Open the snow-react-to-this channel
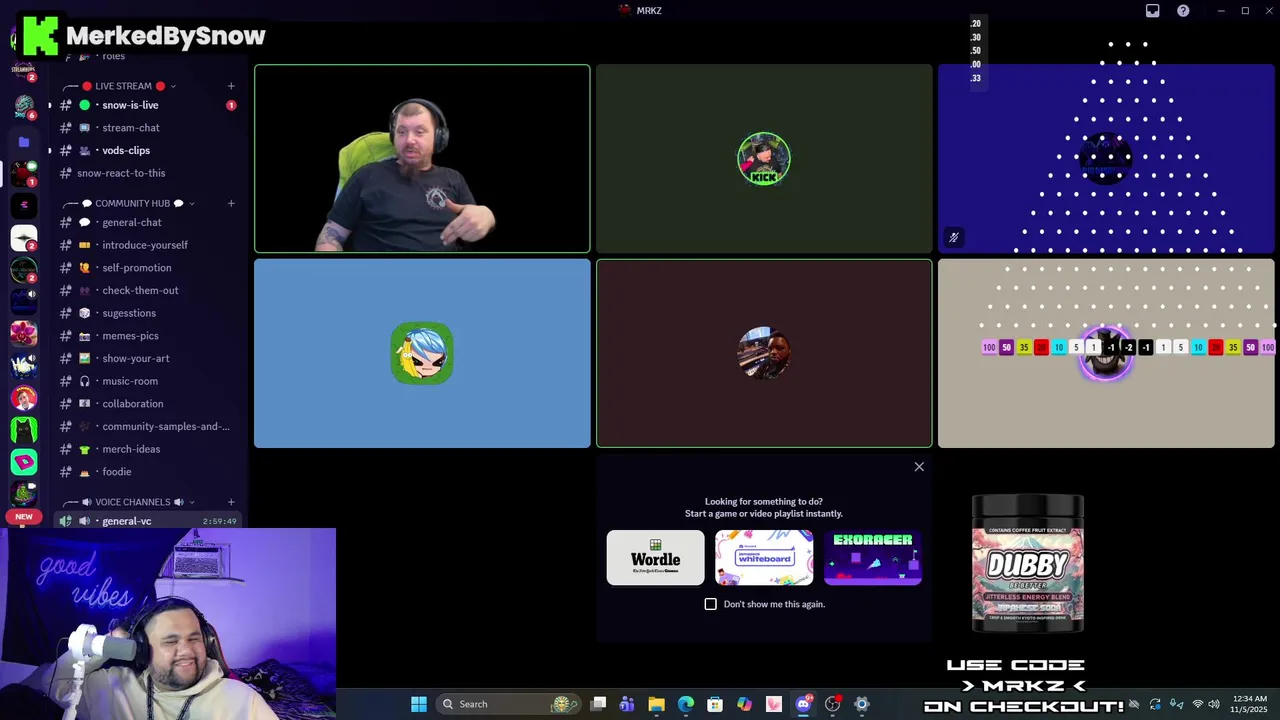 147,173
